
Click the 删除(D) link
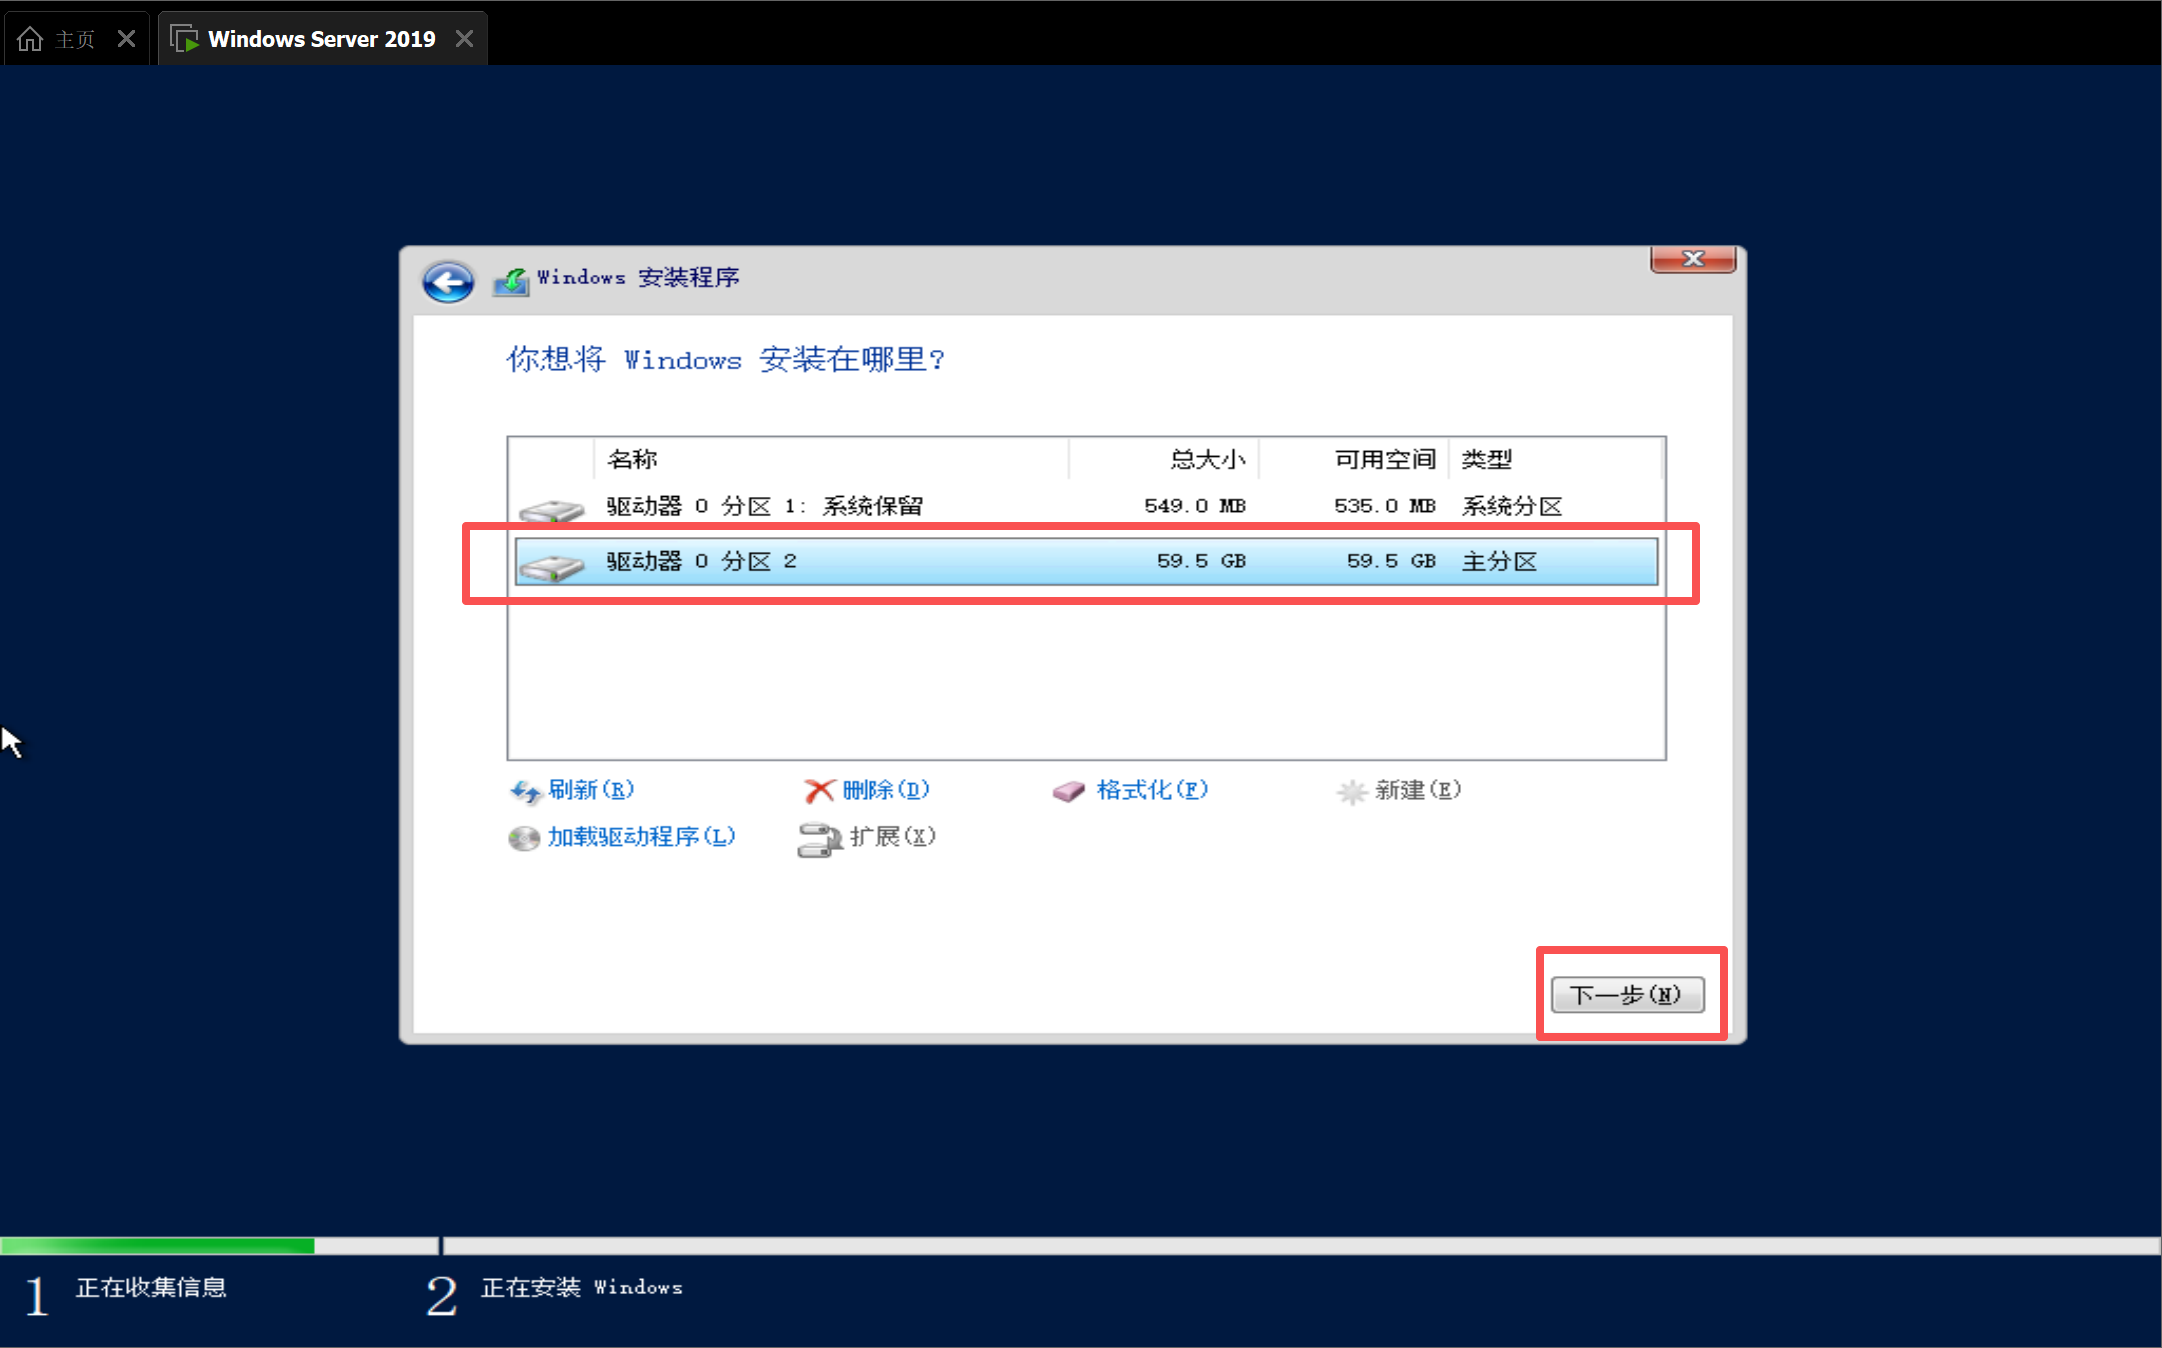(x=886, y=790)
